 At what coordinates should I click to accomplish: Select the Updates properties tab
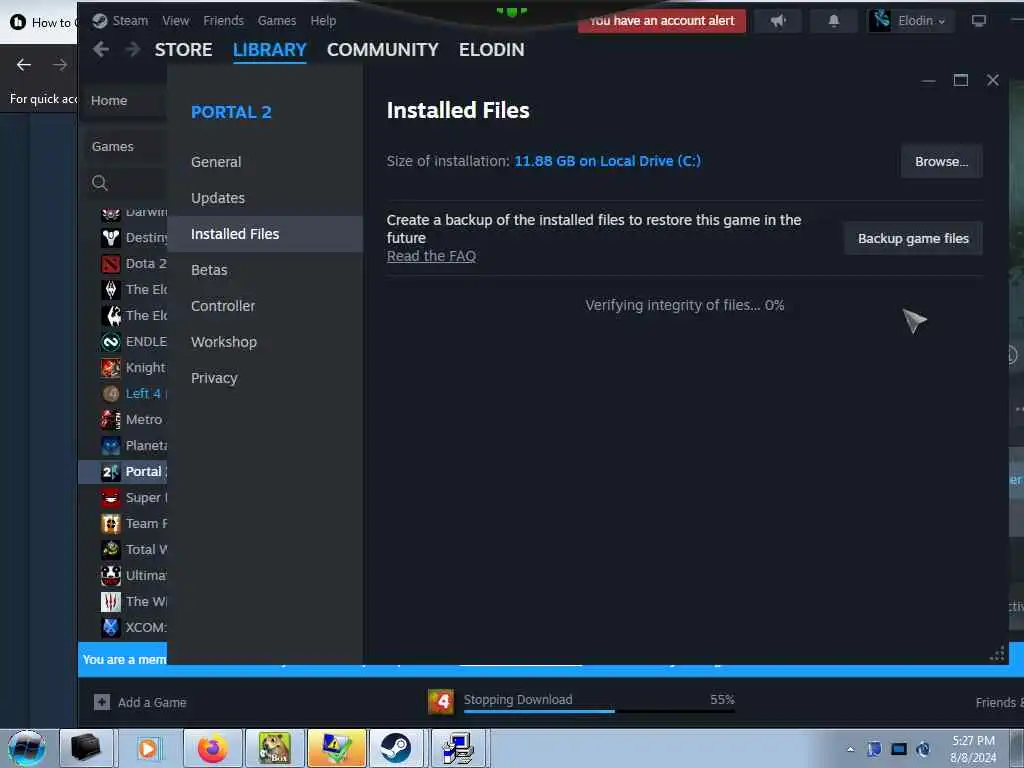(218, 198)
